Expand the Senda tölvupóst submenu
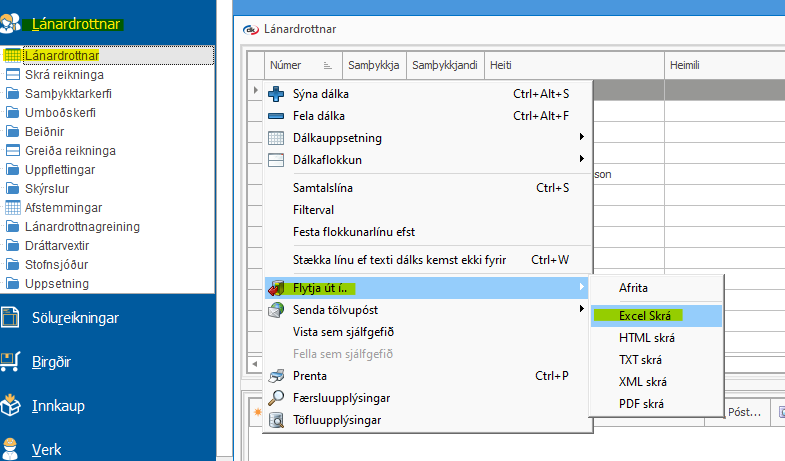Viewport: 785px width, 461px height. click(x=581, y=310)
